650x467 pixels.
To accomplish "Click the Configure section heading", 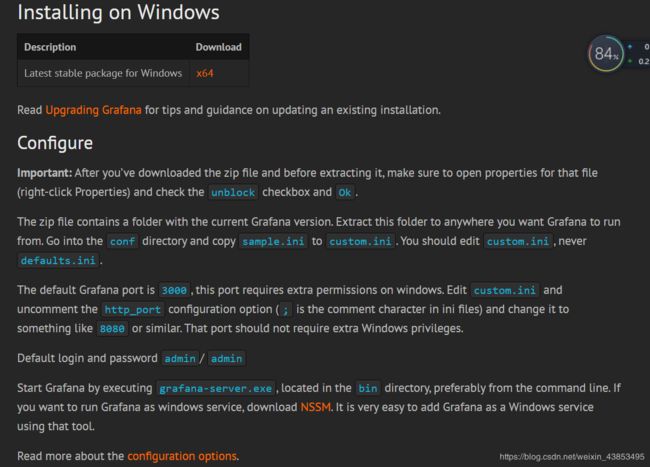I will coord(55,143).
